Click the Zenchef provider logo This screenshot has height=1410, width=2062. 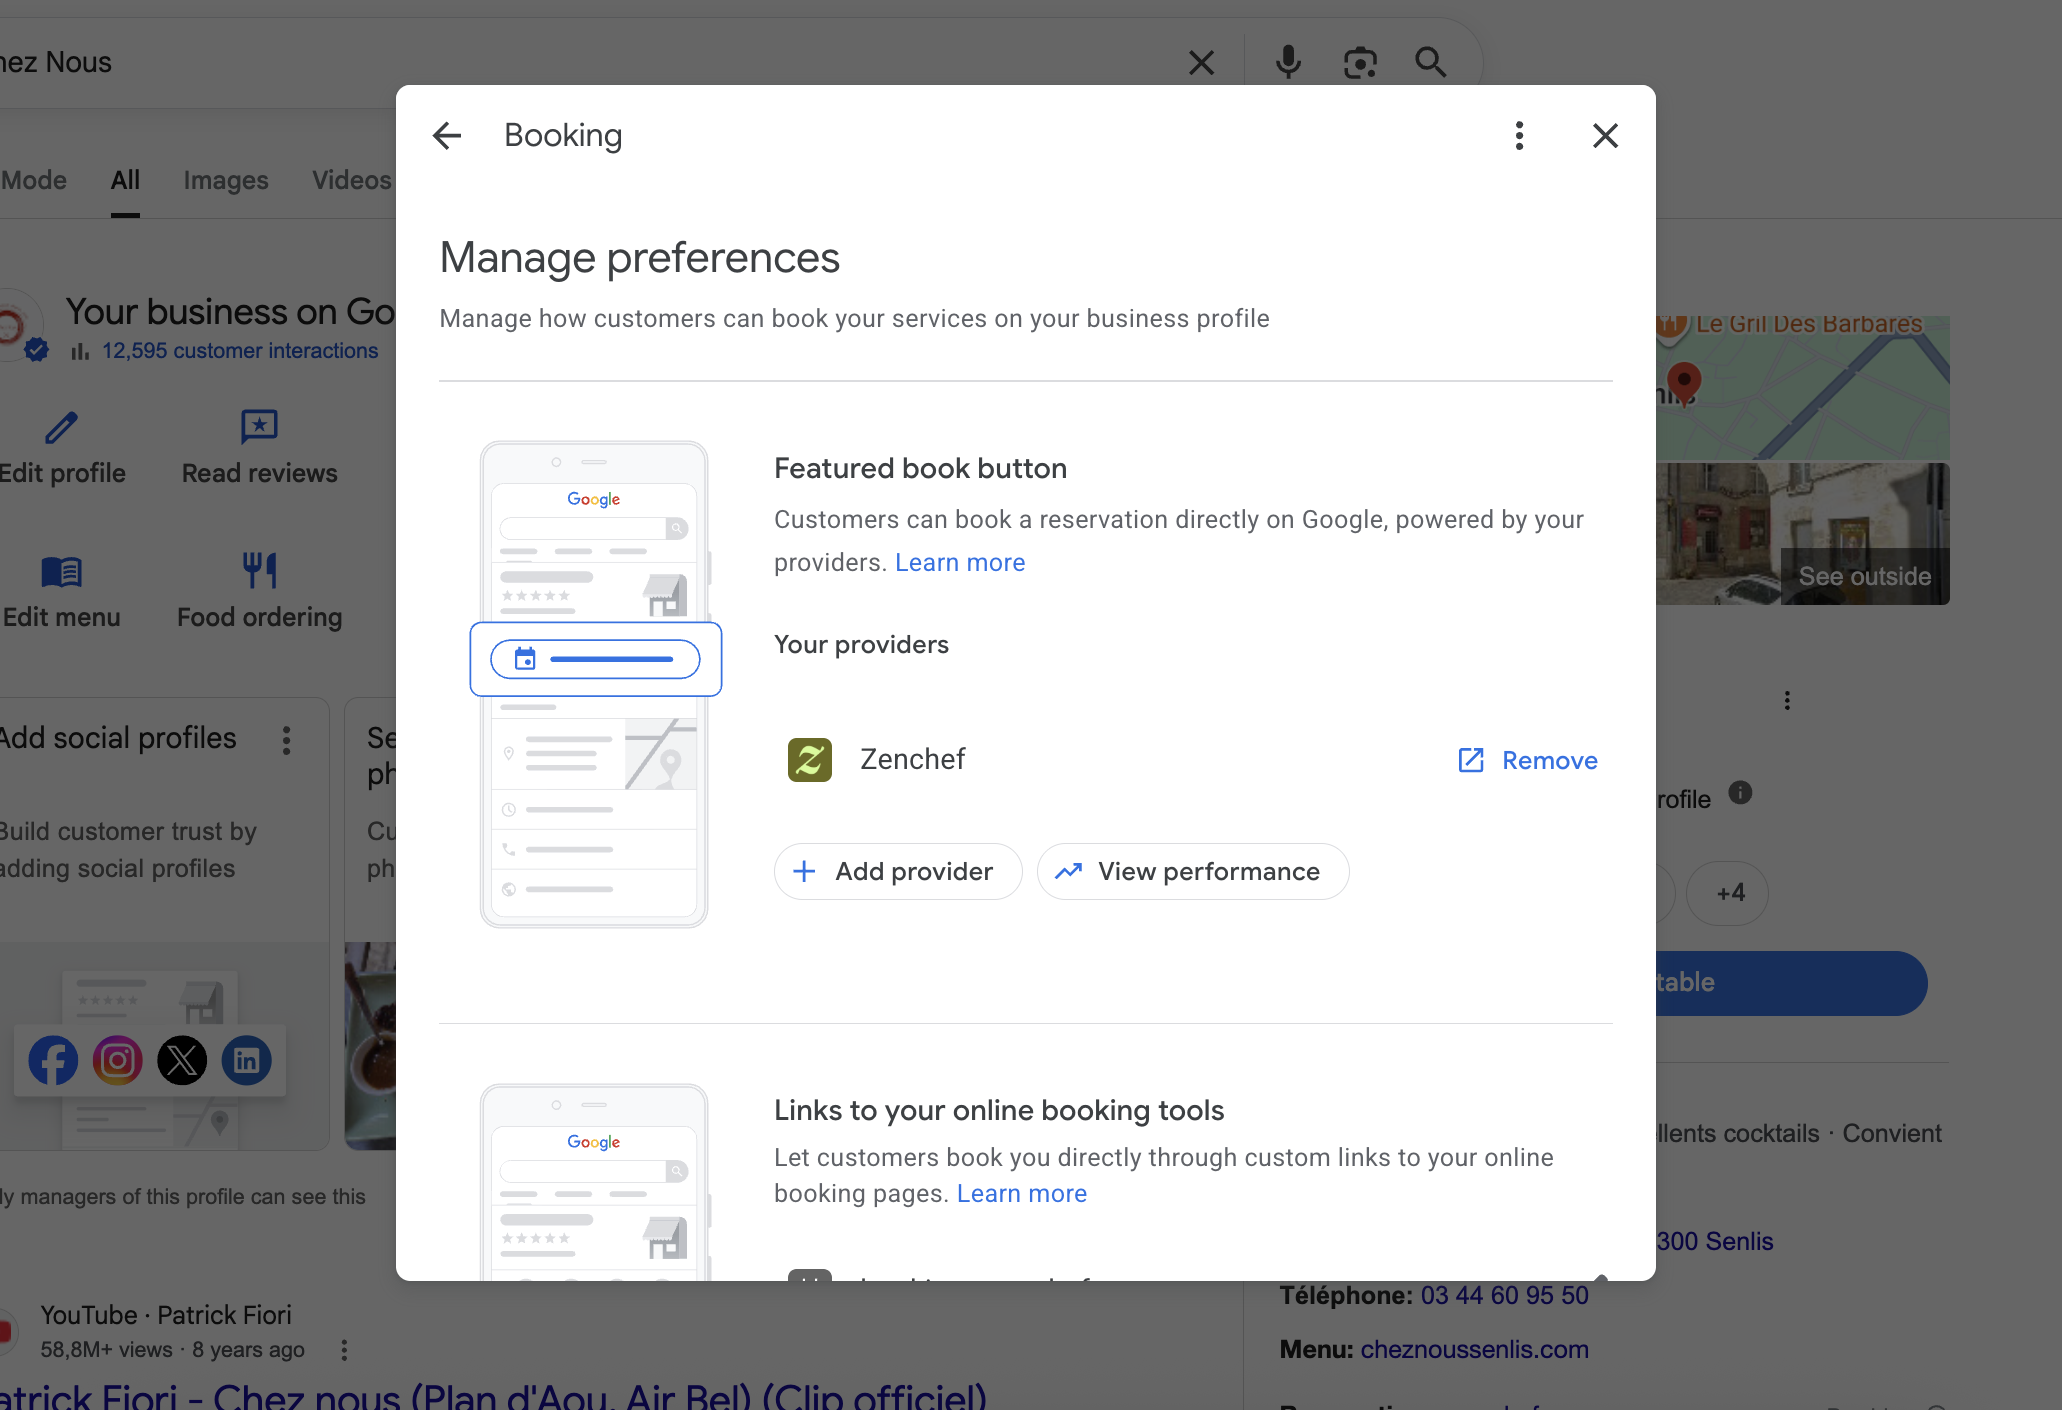coord(810,760)
